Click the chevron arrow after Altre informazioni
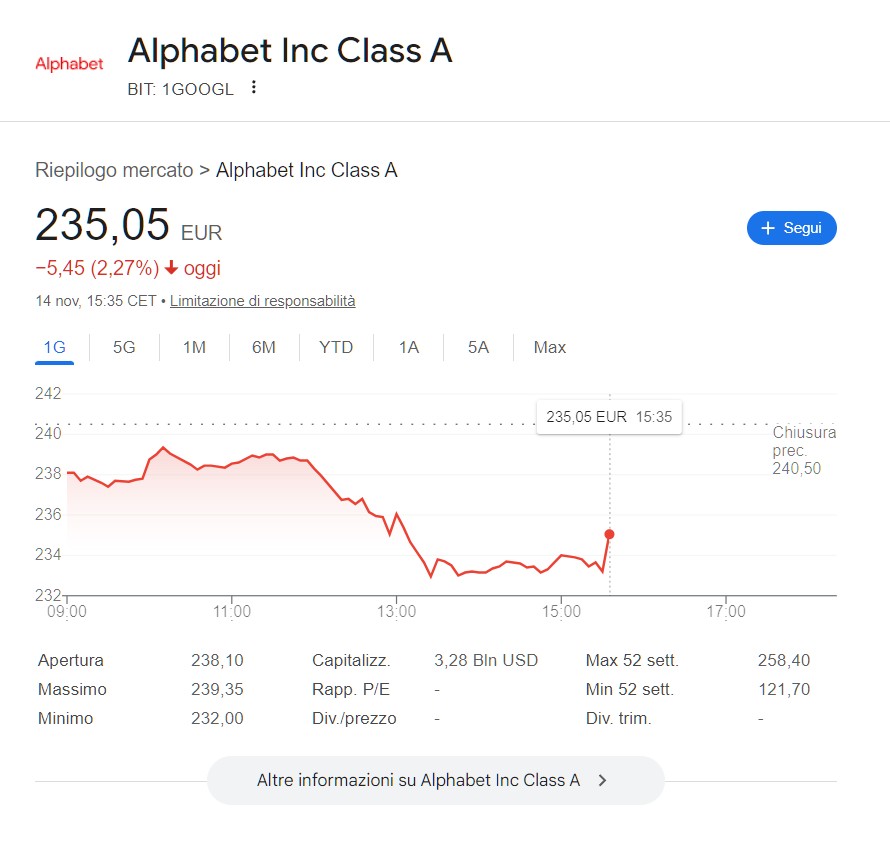 pyautogui.click(x=602, y=781)
